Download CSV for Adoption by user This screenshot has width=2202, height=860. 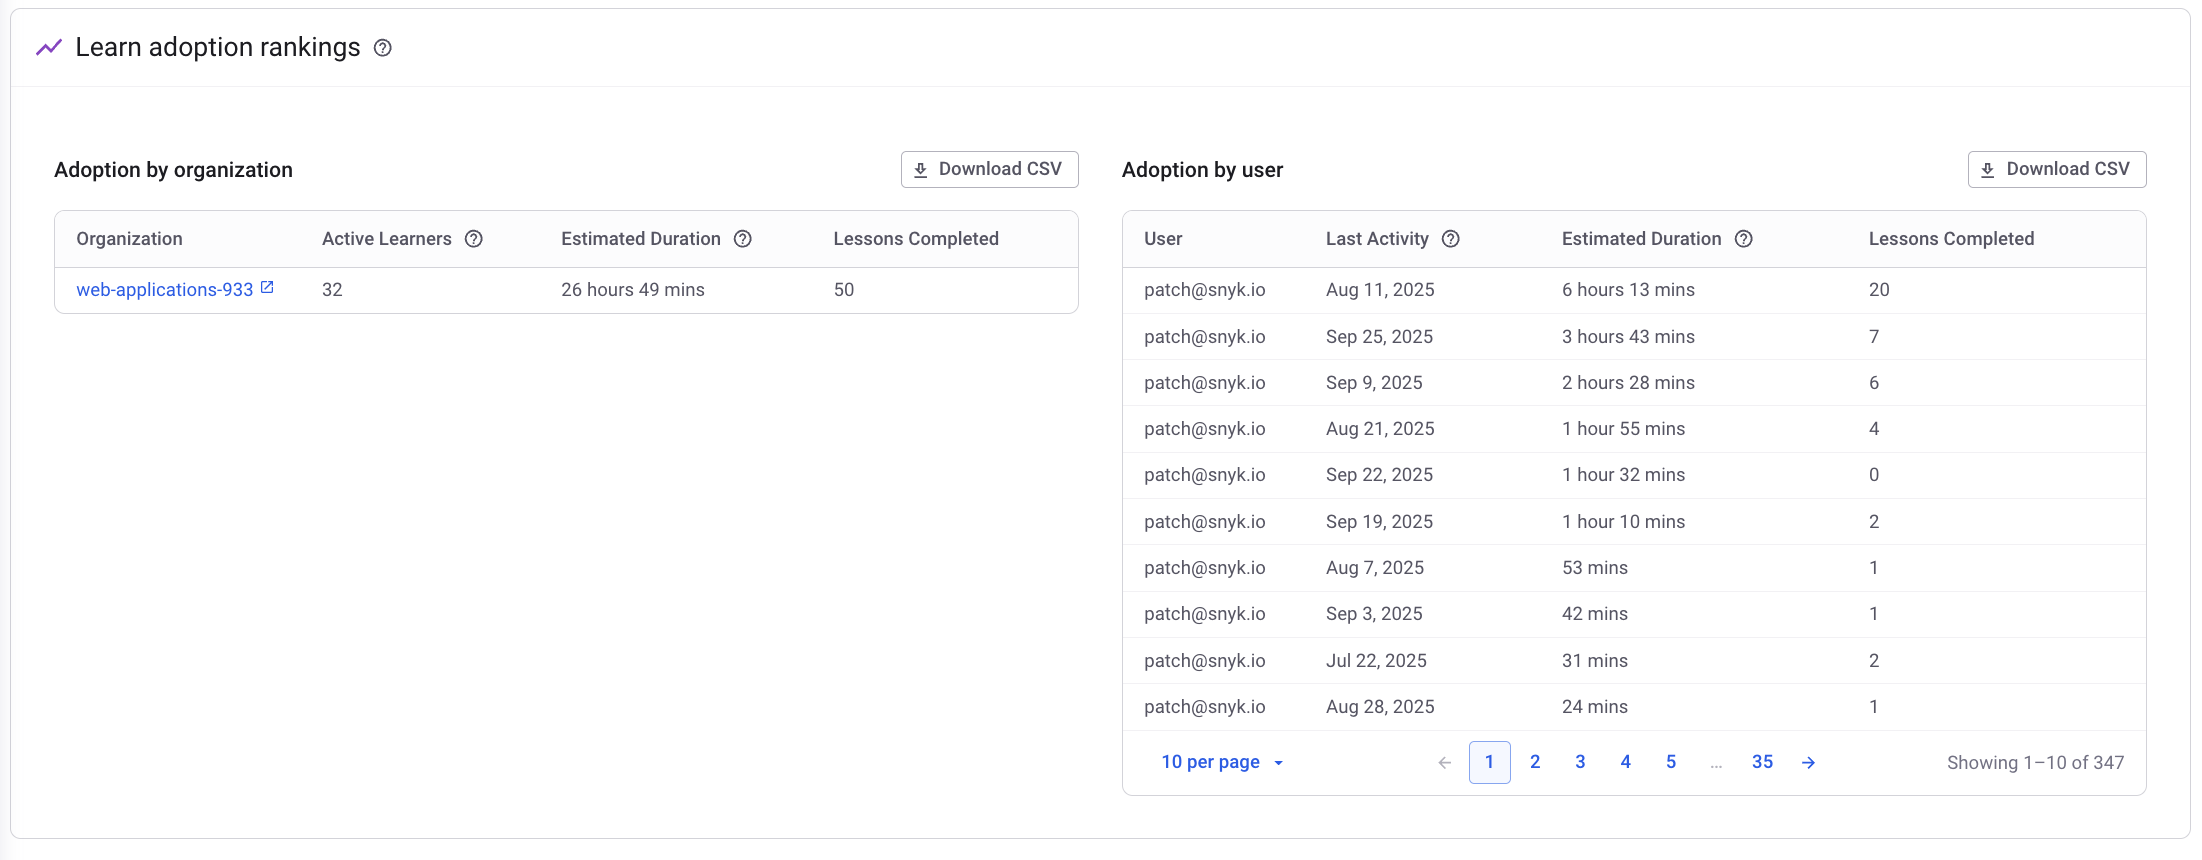tap(2057, 169)
